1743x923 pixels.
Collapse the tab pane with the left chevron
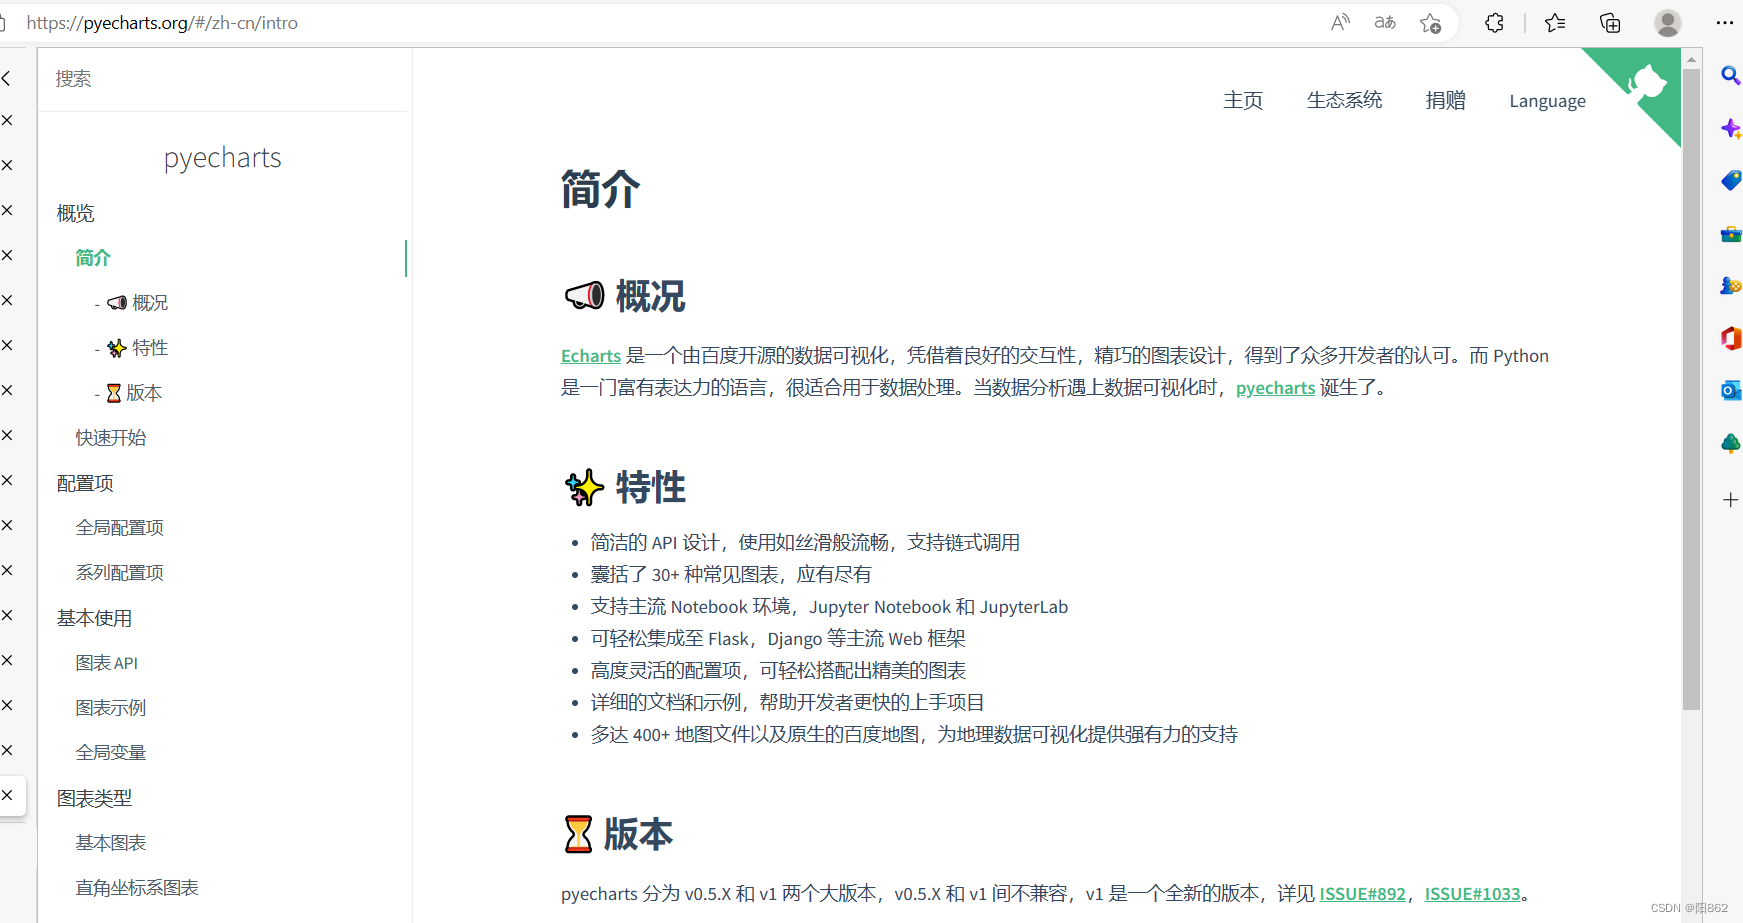(x=7, y=78)
